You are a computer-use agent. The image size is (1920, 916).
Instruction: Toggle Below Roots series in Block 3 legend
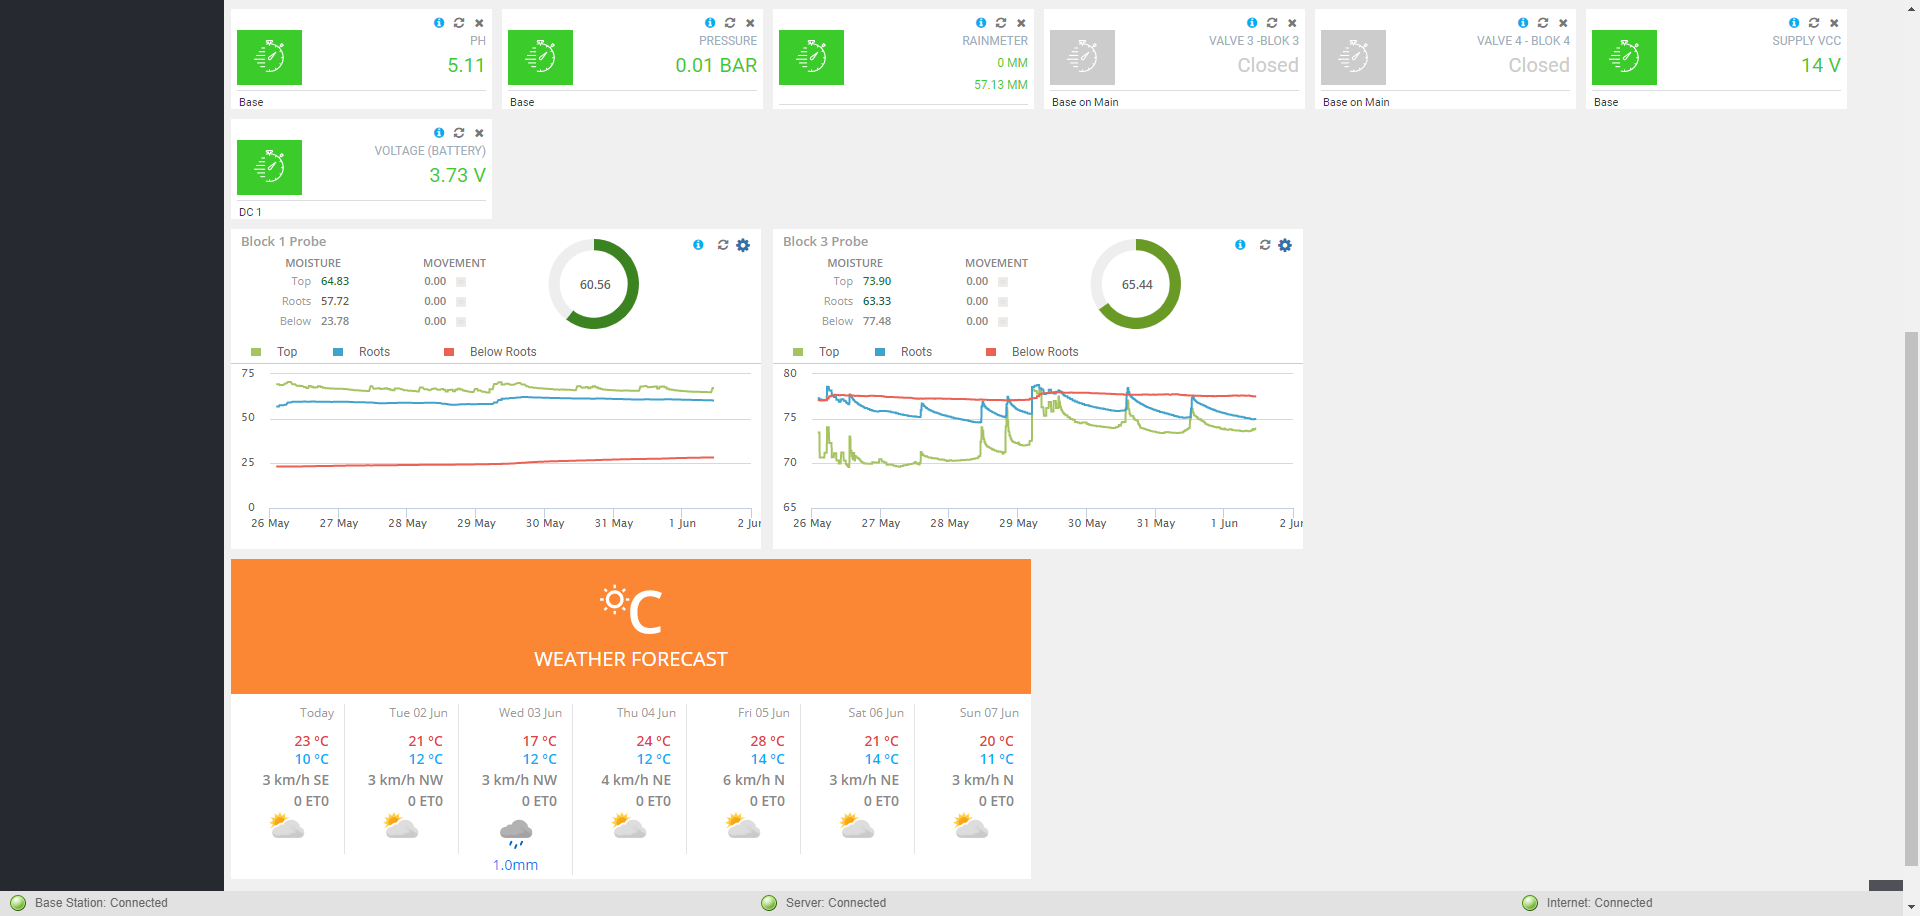pyautogui.click(x=1034, y=352)
